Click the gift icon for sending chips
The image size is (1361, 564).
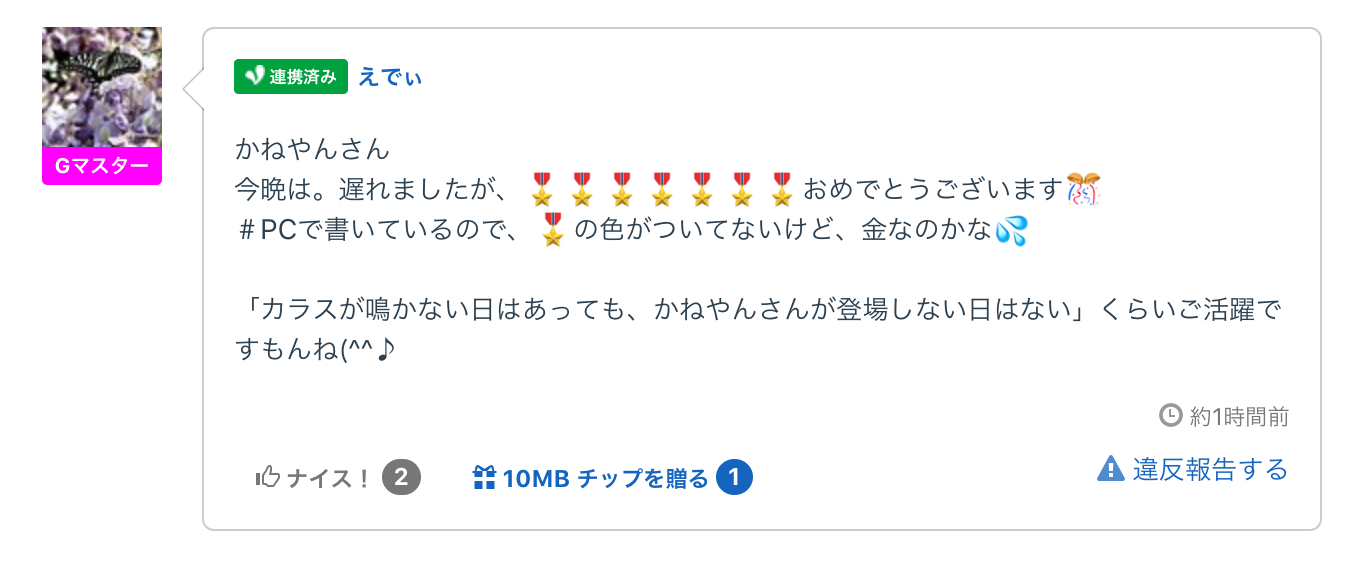(484, 478)
